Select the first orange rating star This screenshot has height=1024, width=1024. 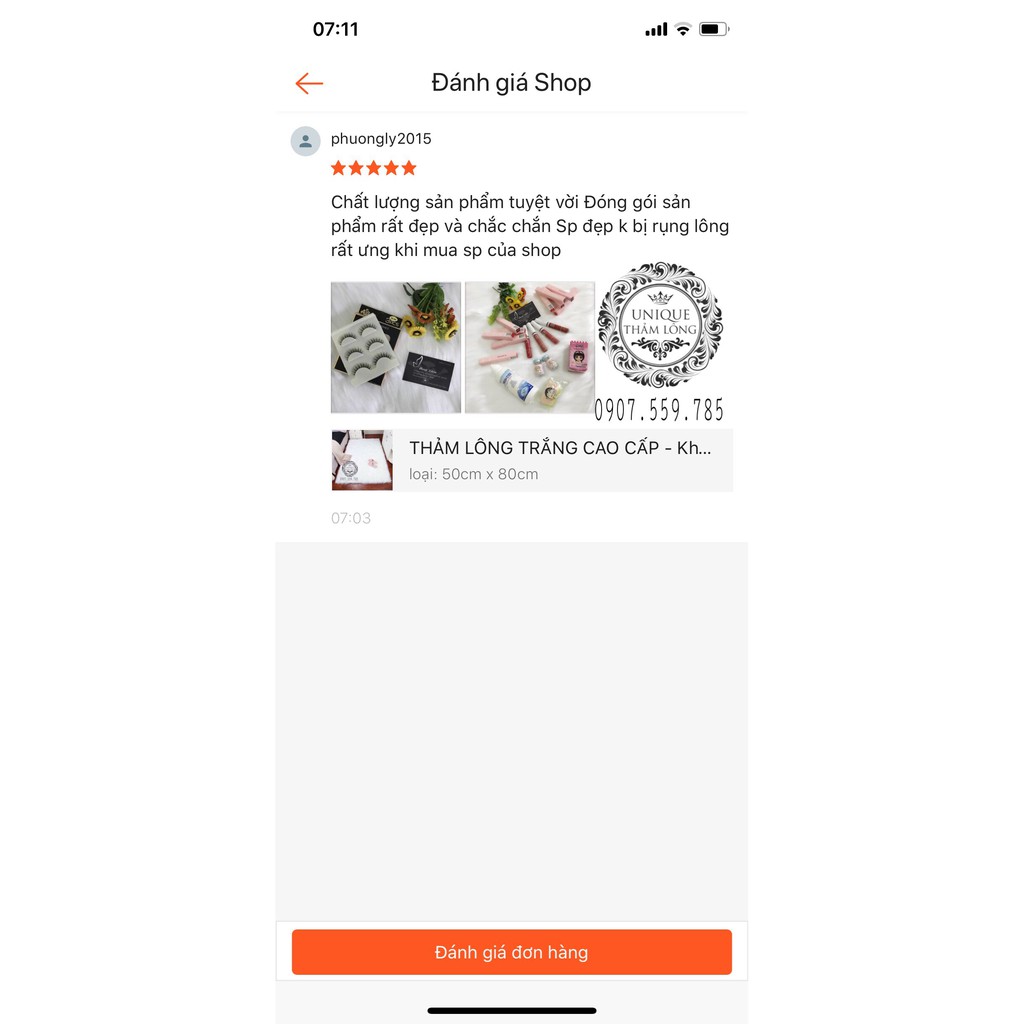click(338, 168)
